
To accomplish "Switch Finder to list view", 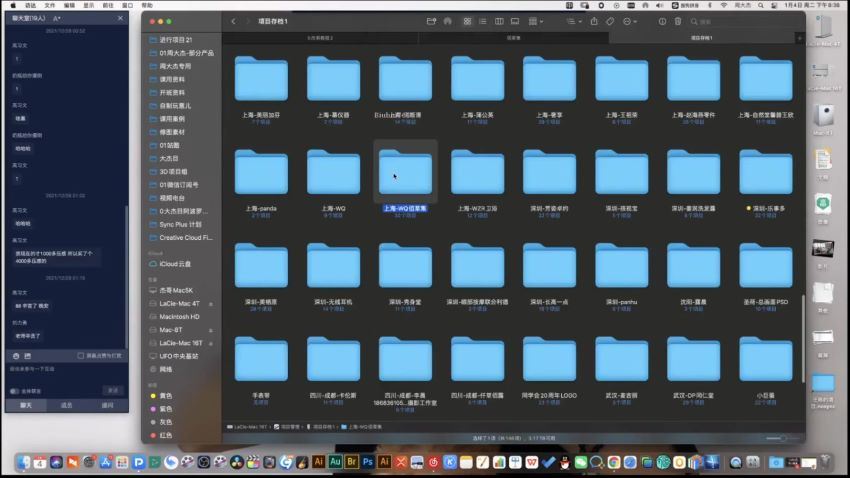I will coord(482,22).
